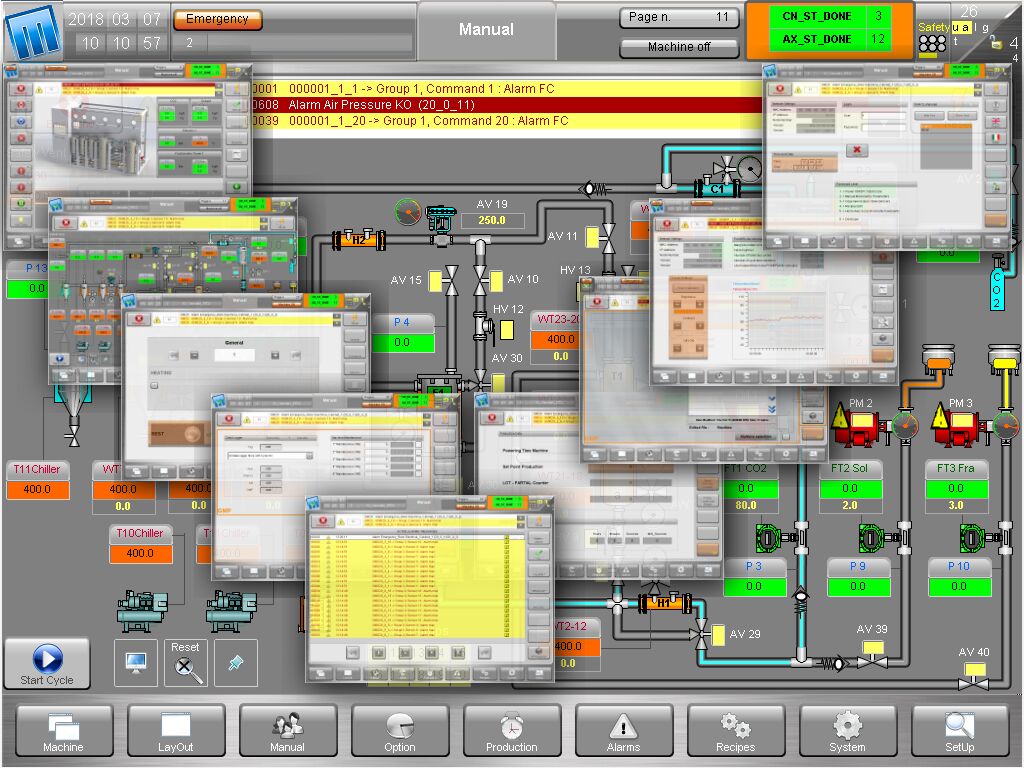The image size is (1024, 768).
Task: Click the blue M logo at top left
Action: pos(33,33)
